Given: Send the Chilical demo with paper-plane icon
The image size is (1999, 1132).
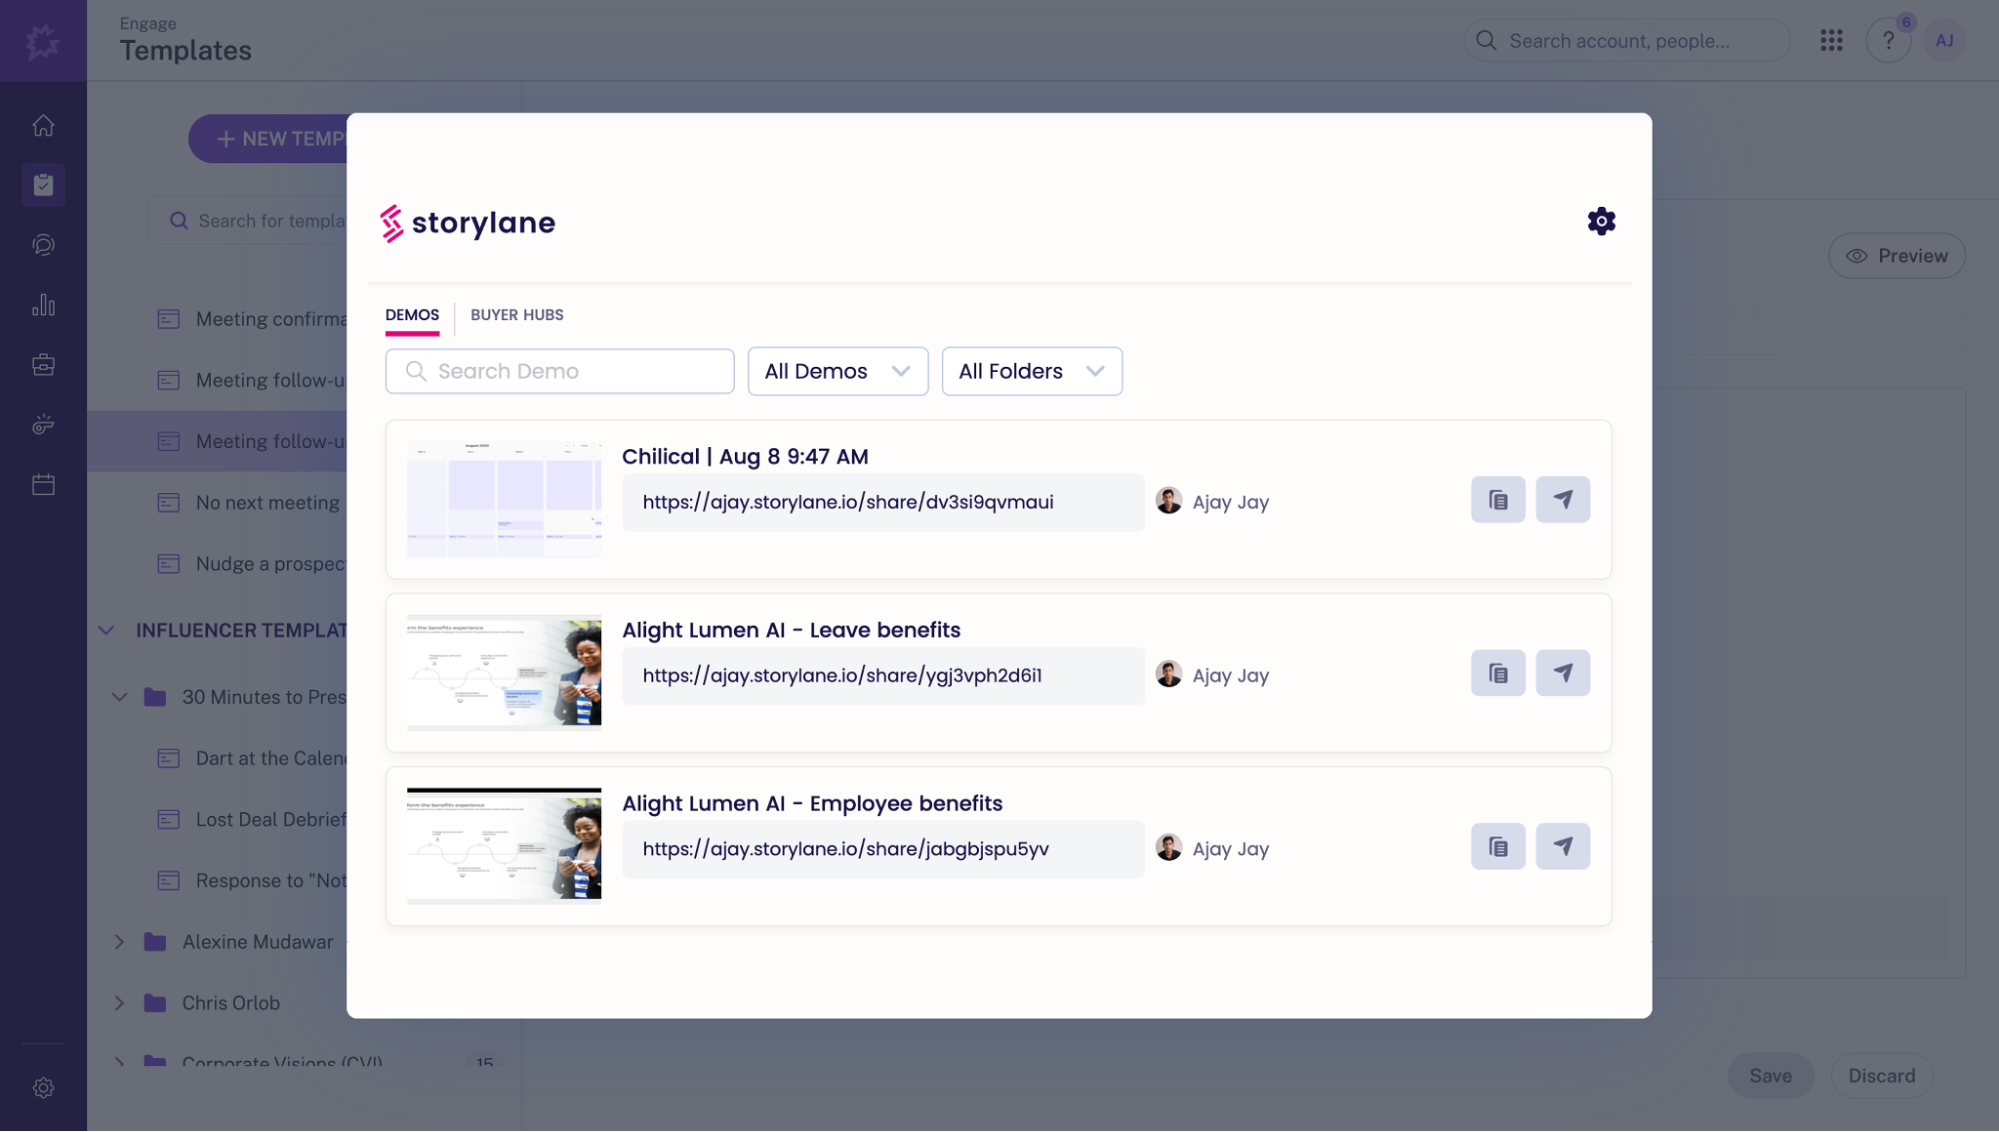Looking at the screenshot, I should [x=1562, y=500].
